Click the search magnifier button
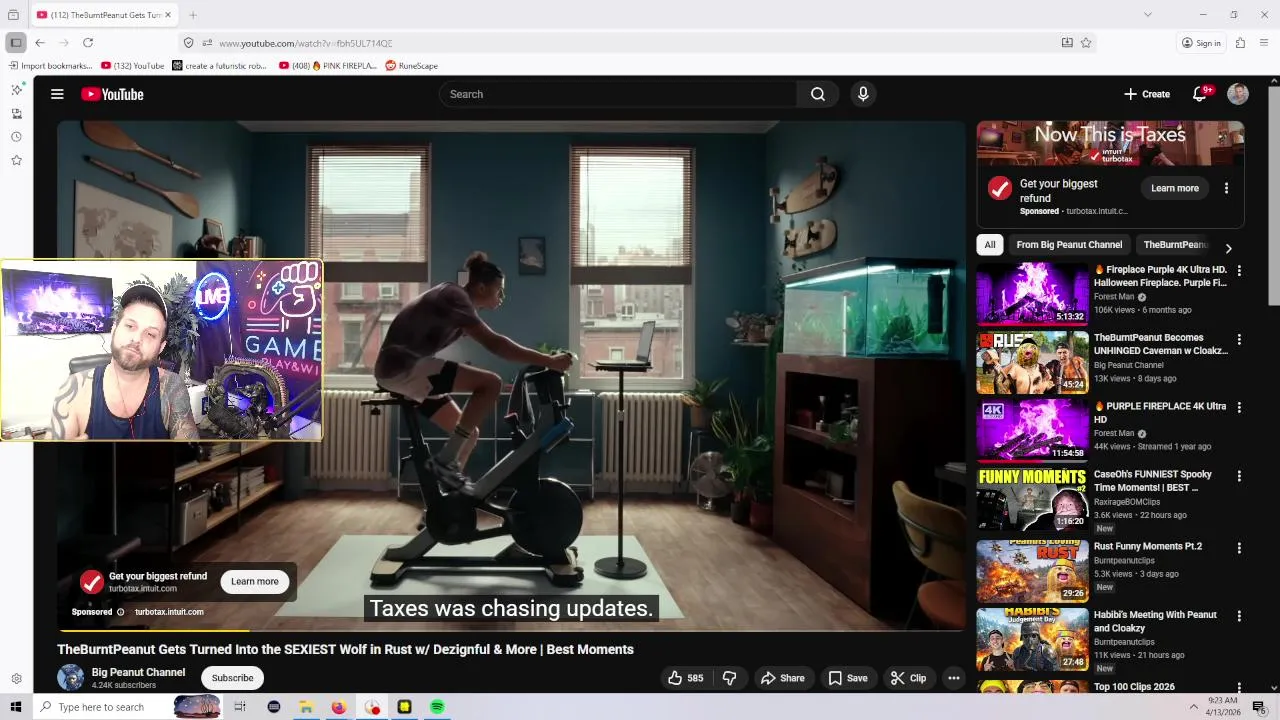The width and height of the screenshot is (1280, 720). (x=818, y=94)
